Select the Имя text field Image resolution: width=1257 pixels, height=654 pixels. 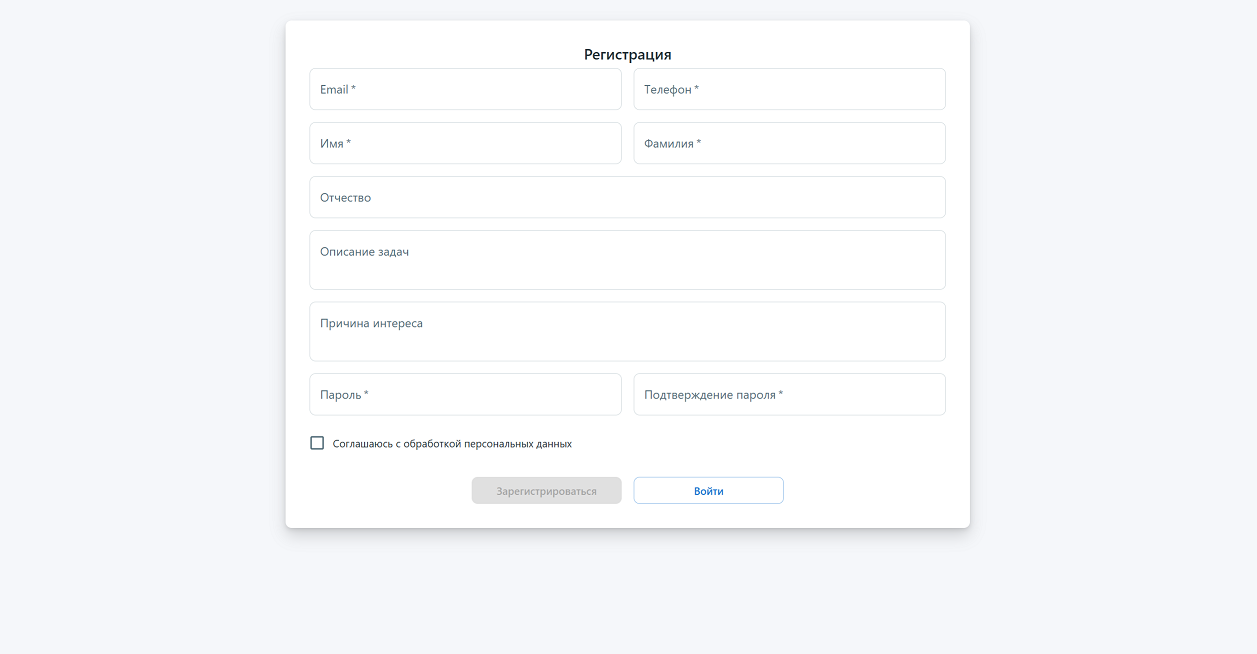[465, 143]
